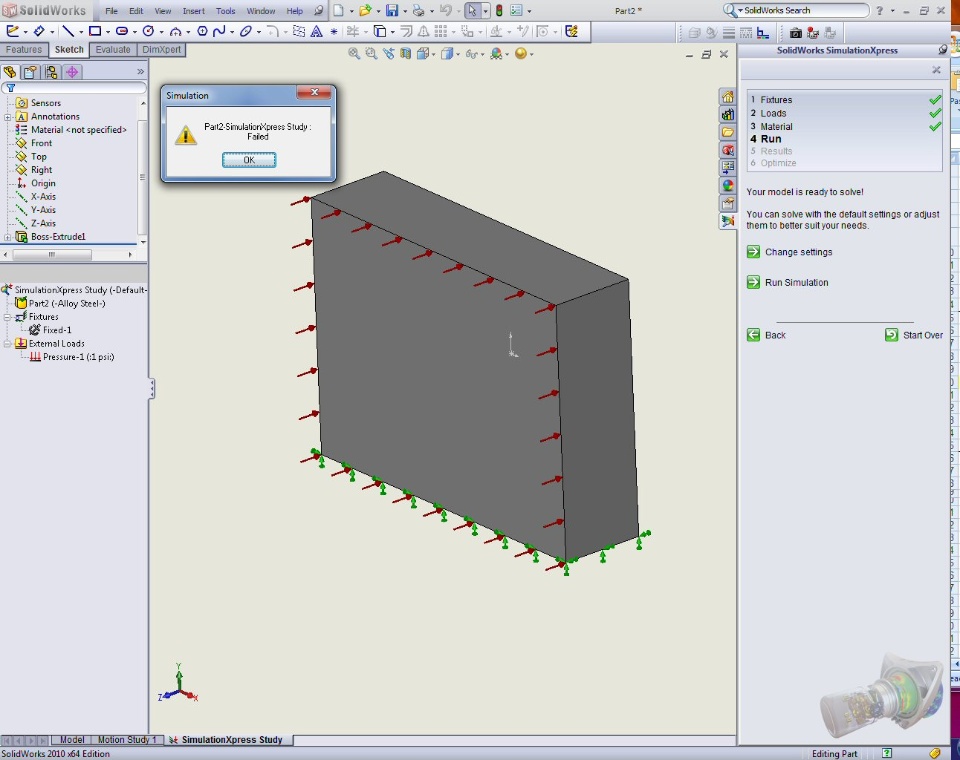
Task: Open the Save dropdown arrow
Action: coord(405,11)
